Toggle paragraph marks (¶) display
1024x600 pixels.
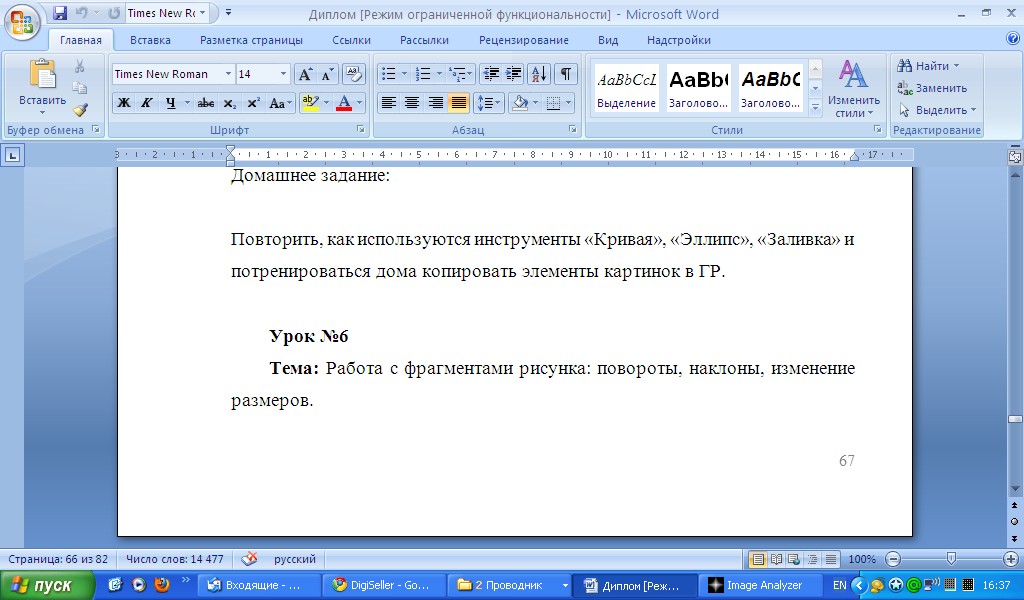[x=565, y=74]
